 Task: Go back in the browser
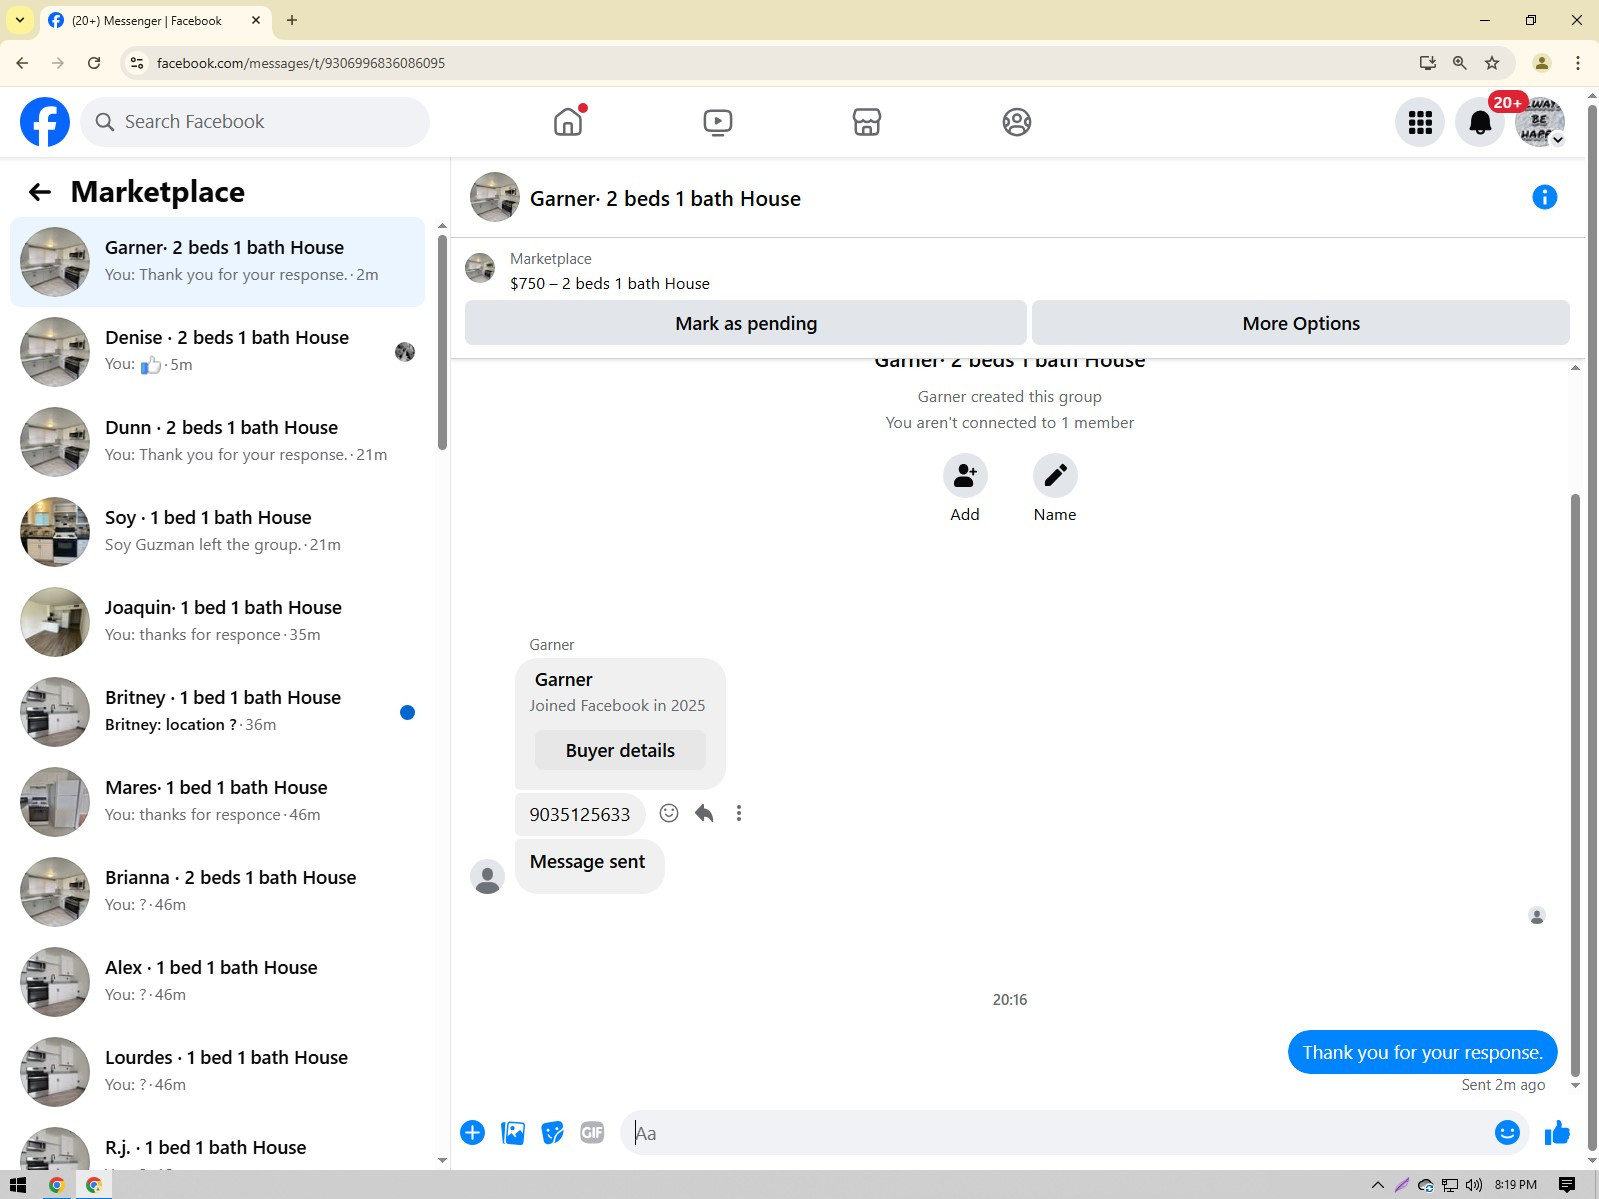(22, 63)
